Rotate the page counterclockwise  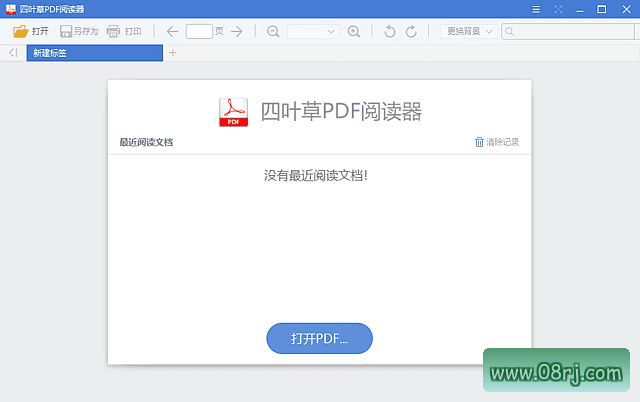390,31
